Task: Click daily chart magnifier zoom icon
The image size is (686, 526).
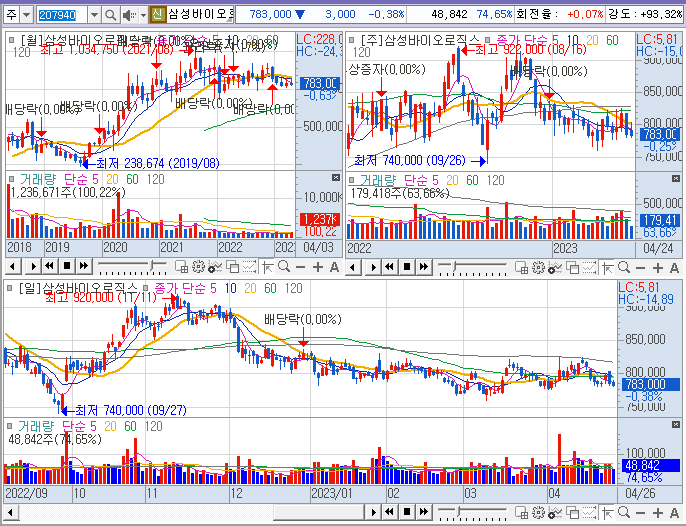Action: [624, 512]
